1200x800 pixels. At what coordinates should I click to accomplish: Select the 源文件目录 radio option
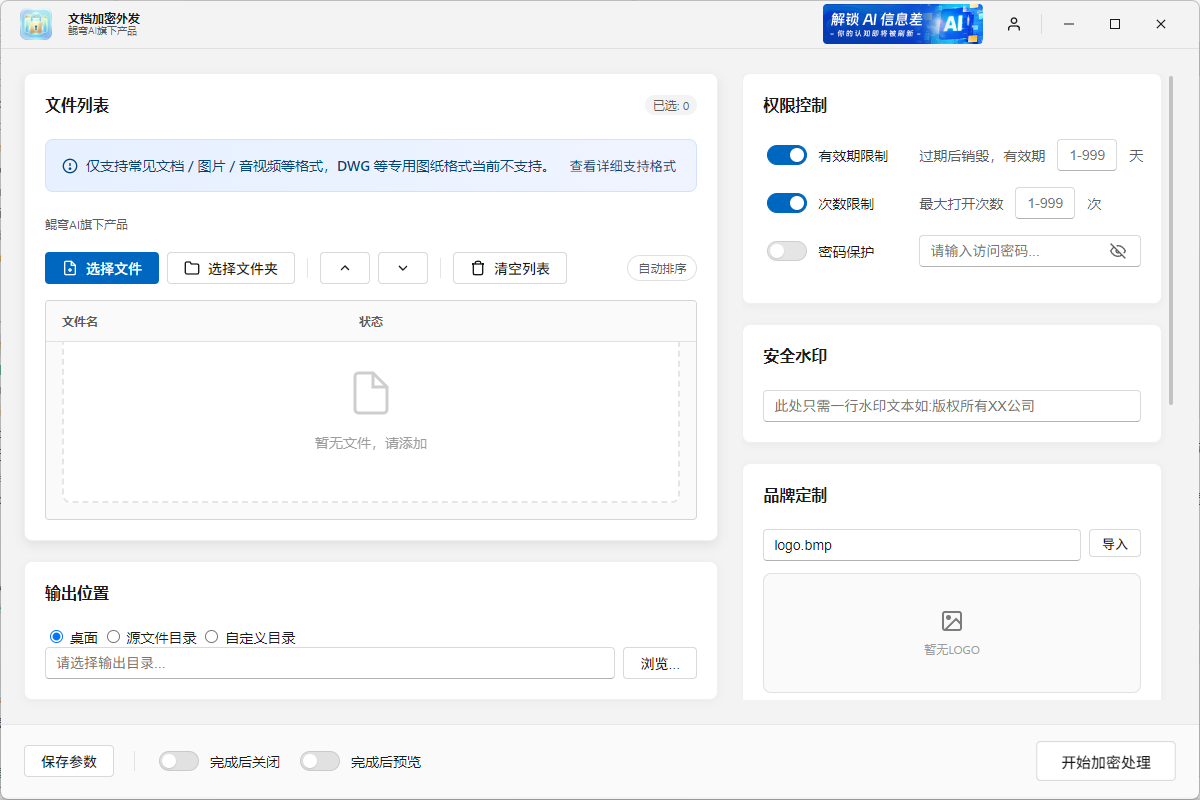(114, 636)
